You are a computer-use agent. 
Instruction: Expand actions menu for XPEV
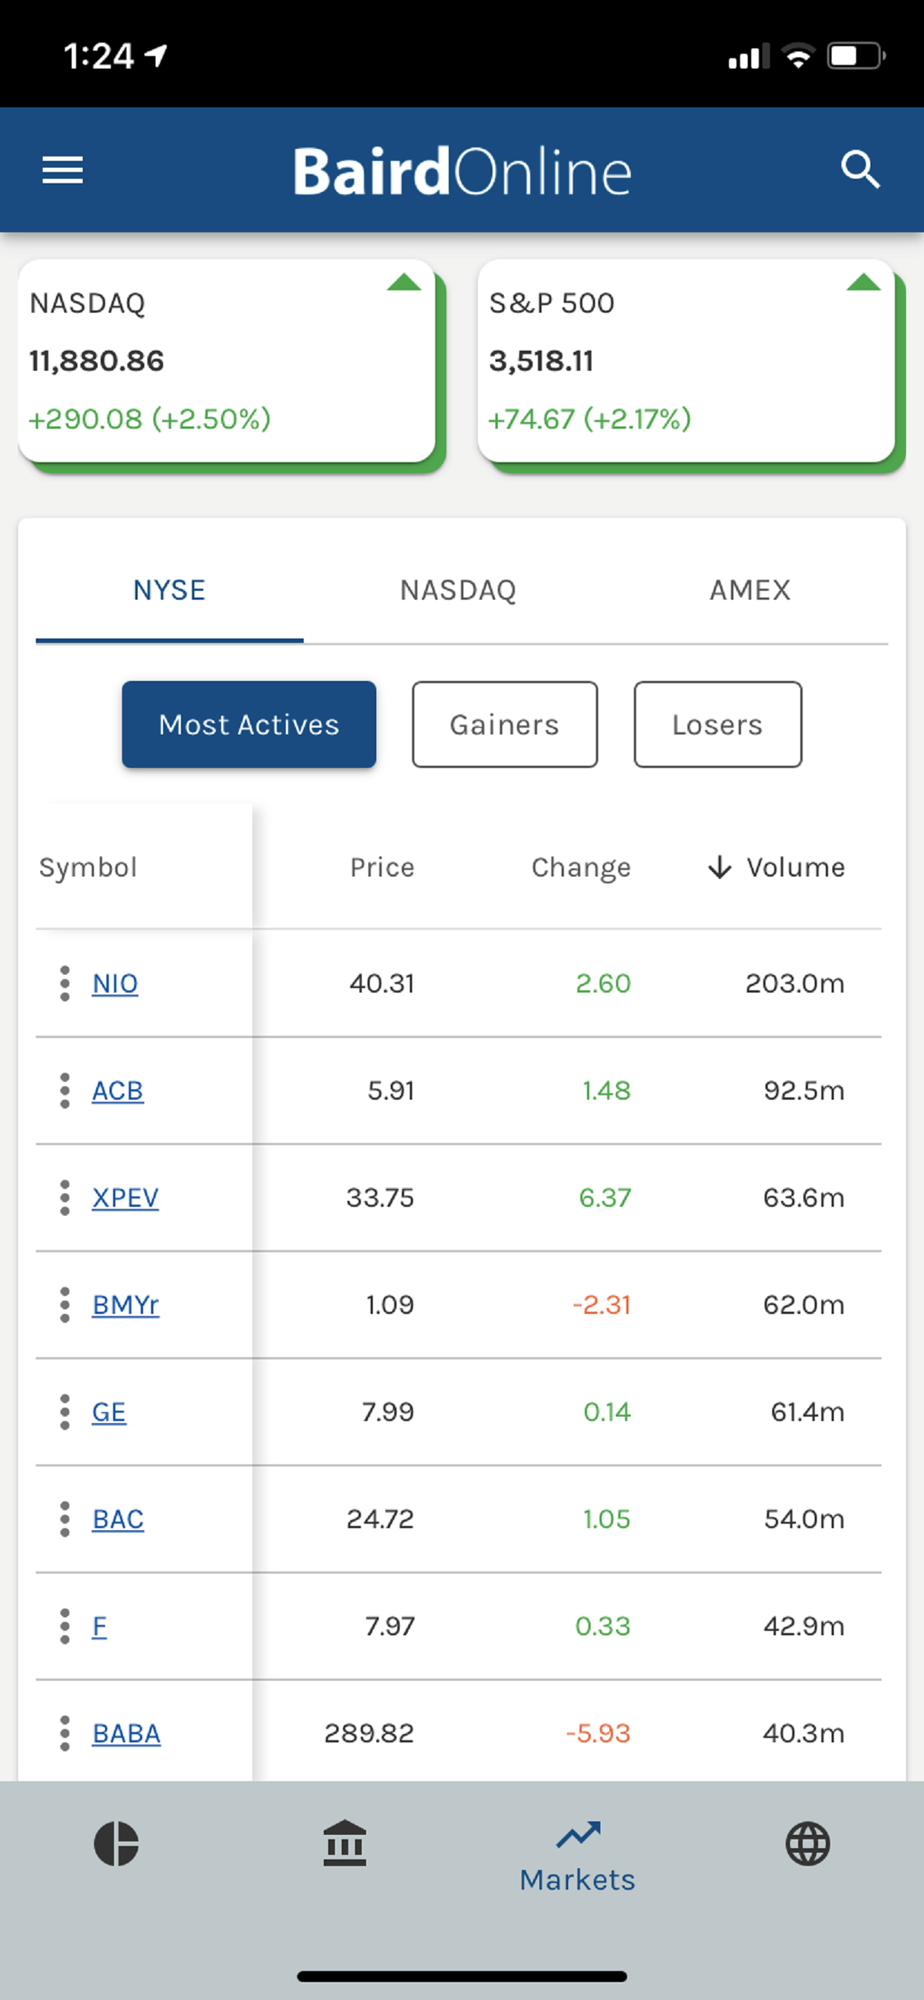point(65,1197)
